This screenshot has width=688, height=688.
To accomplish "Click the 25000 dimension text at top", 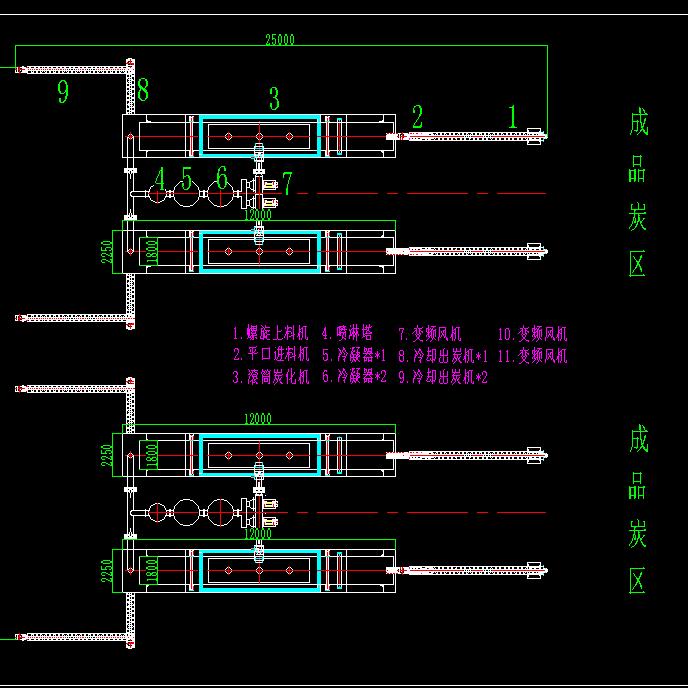I will tap(279, 39).
